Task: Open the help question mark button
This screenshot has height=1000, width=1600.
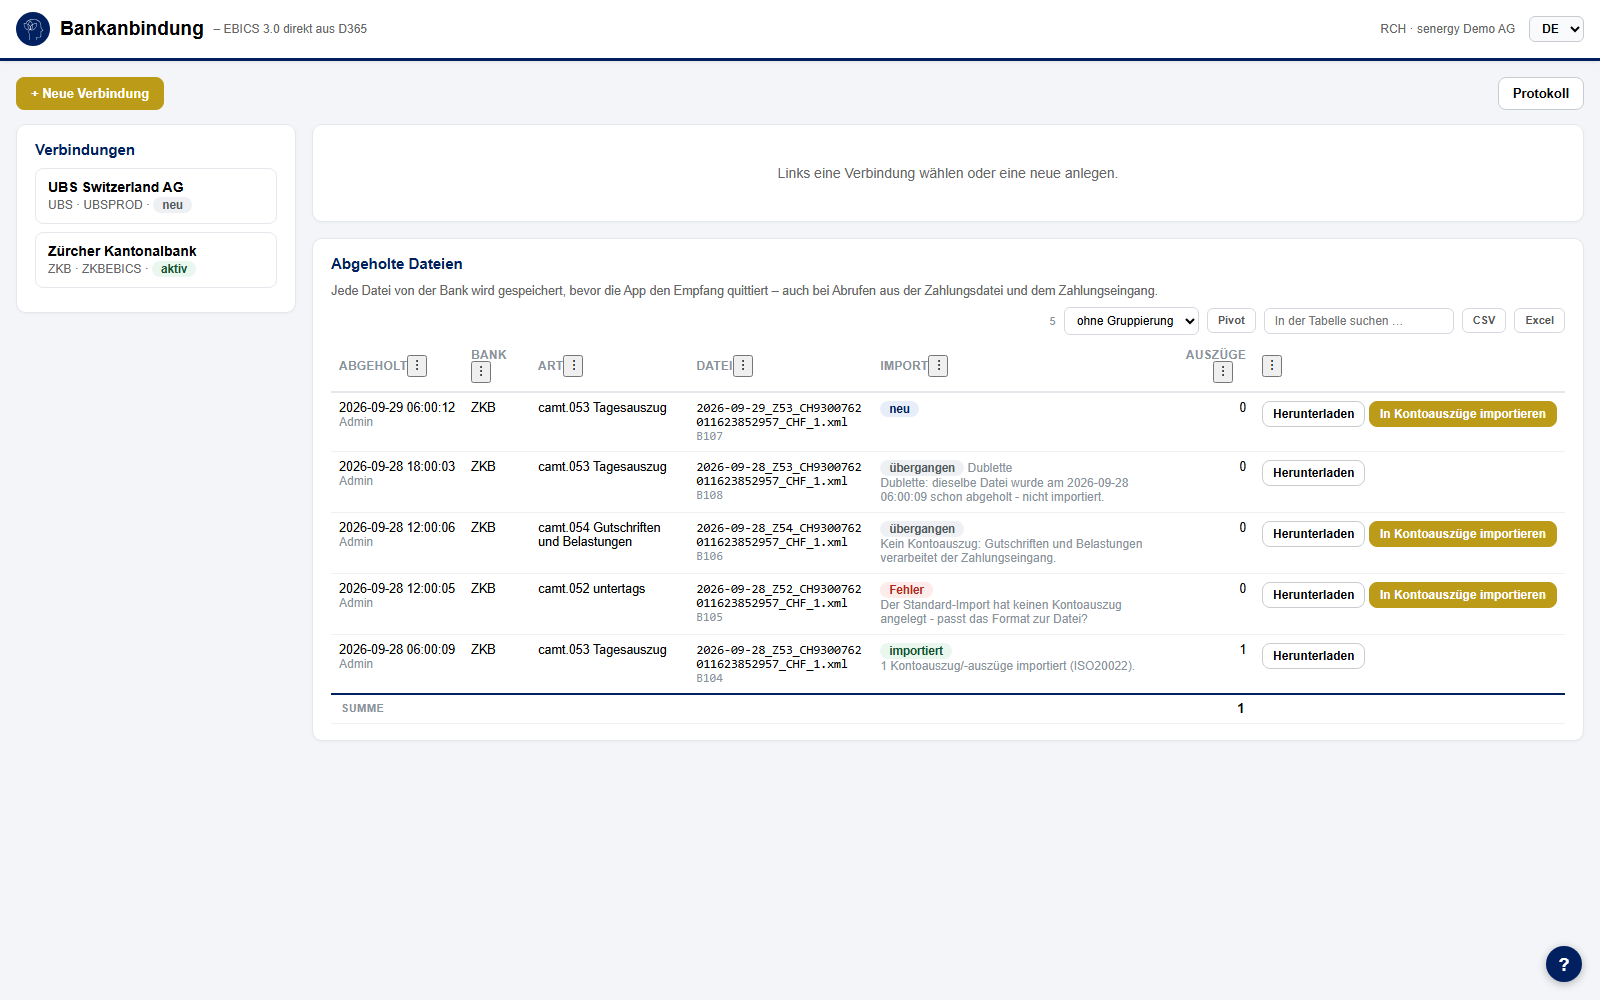Action: 1564,964
